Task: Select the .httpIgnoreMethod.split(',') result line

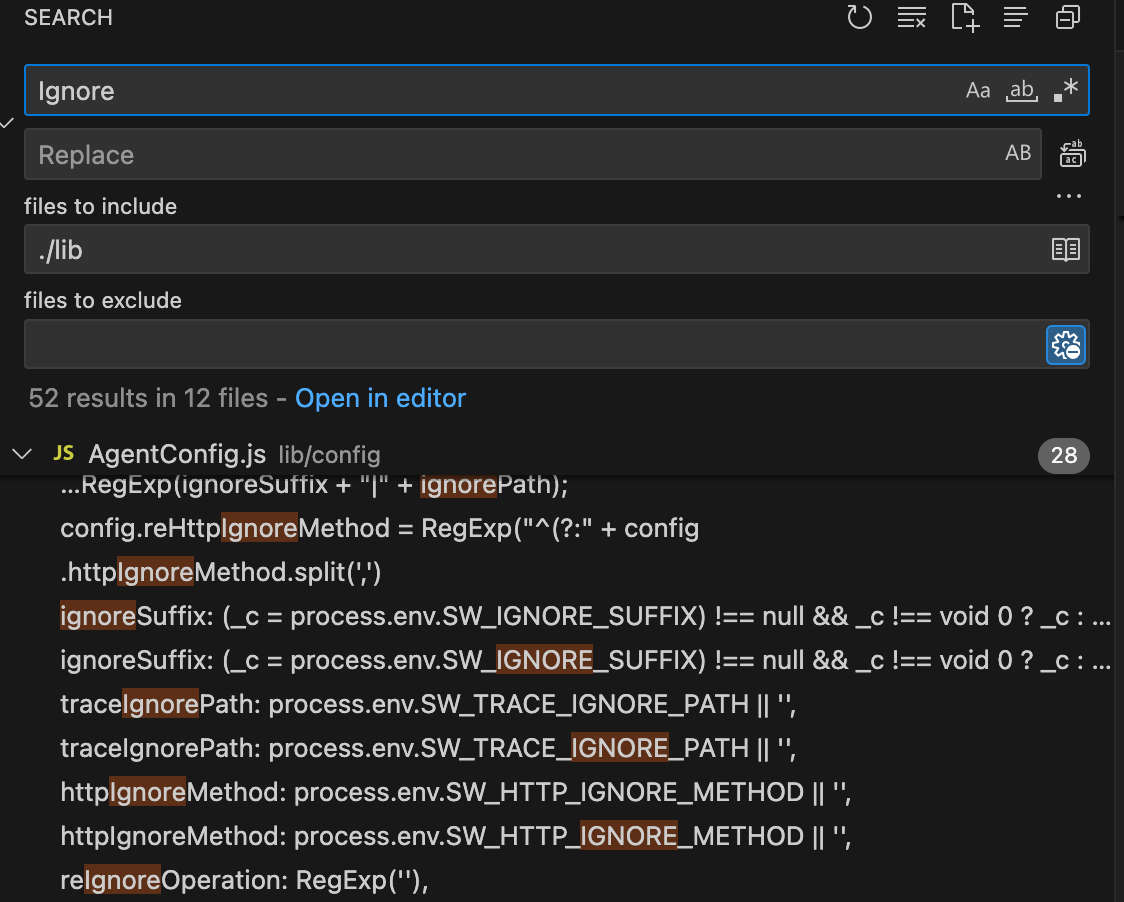Action: [221, 572]
